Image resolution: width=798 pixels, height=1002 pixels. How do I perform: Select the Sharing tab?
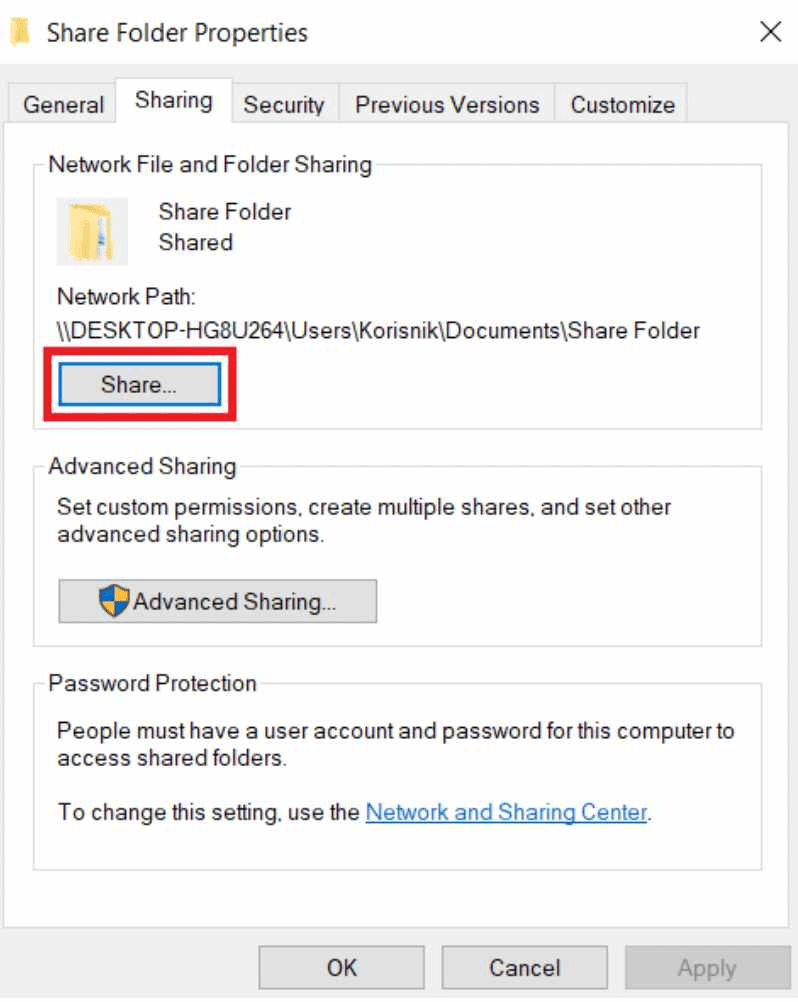(x=174, y=101)
